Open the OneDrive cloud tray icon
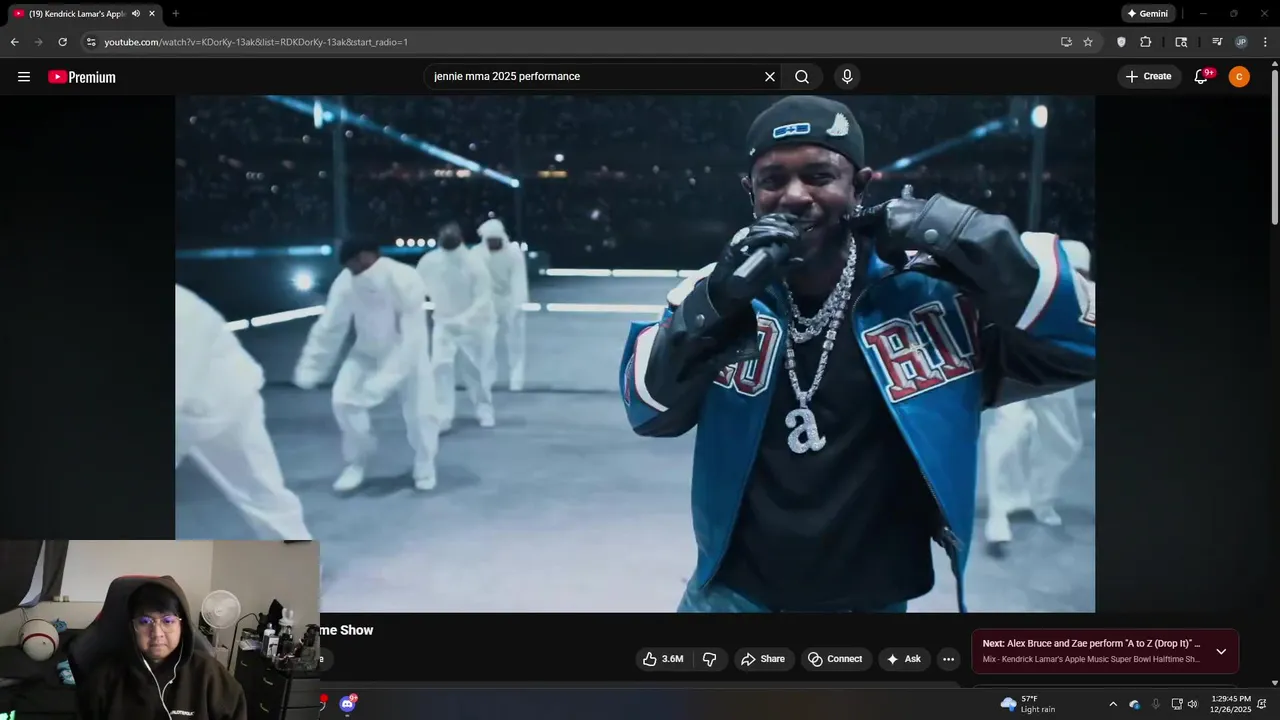This screenshot has height=720, width=1280. click(x=1134, y=704)
